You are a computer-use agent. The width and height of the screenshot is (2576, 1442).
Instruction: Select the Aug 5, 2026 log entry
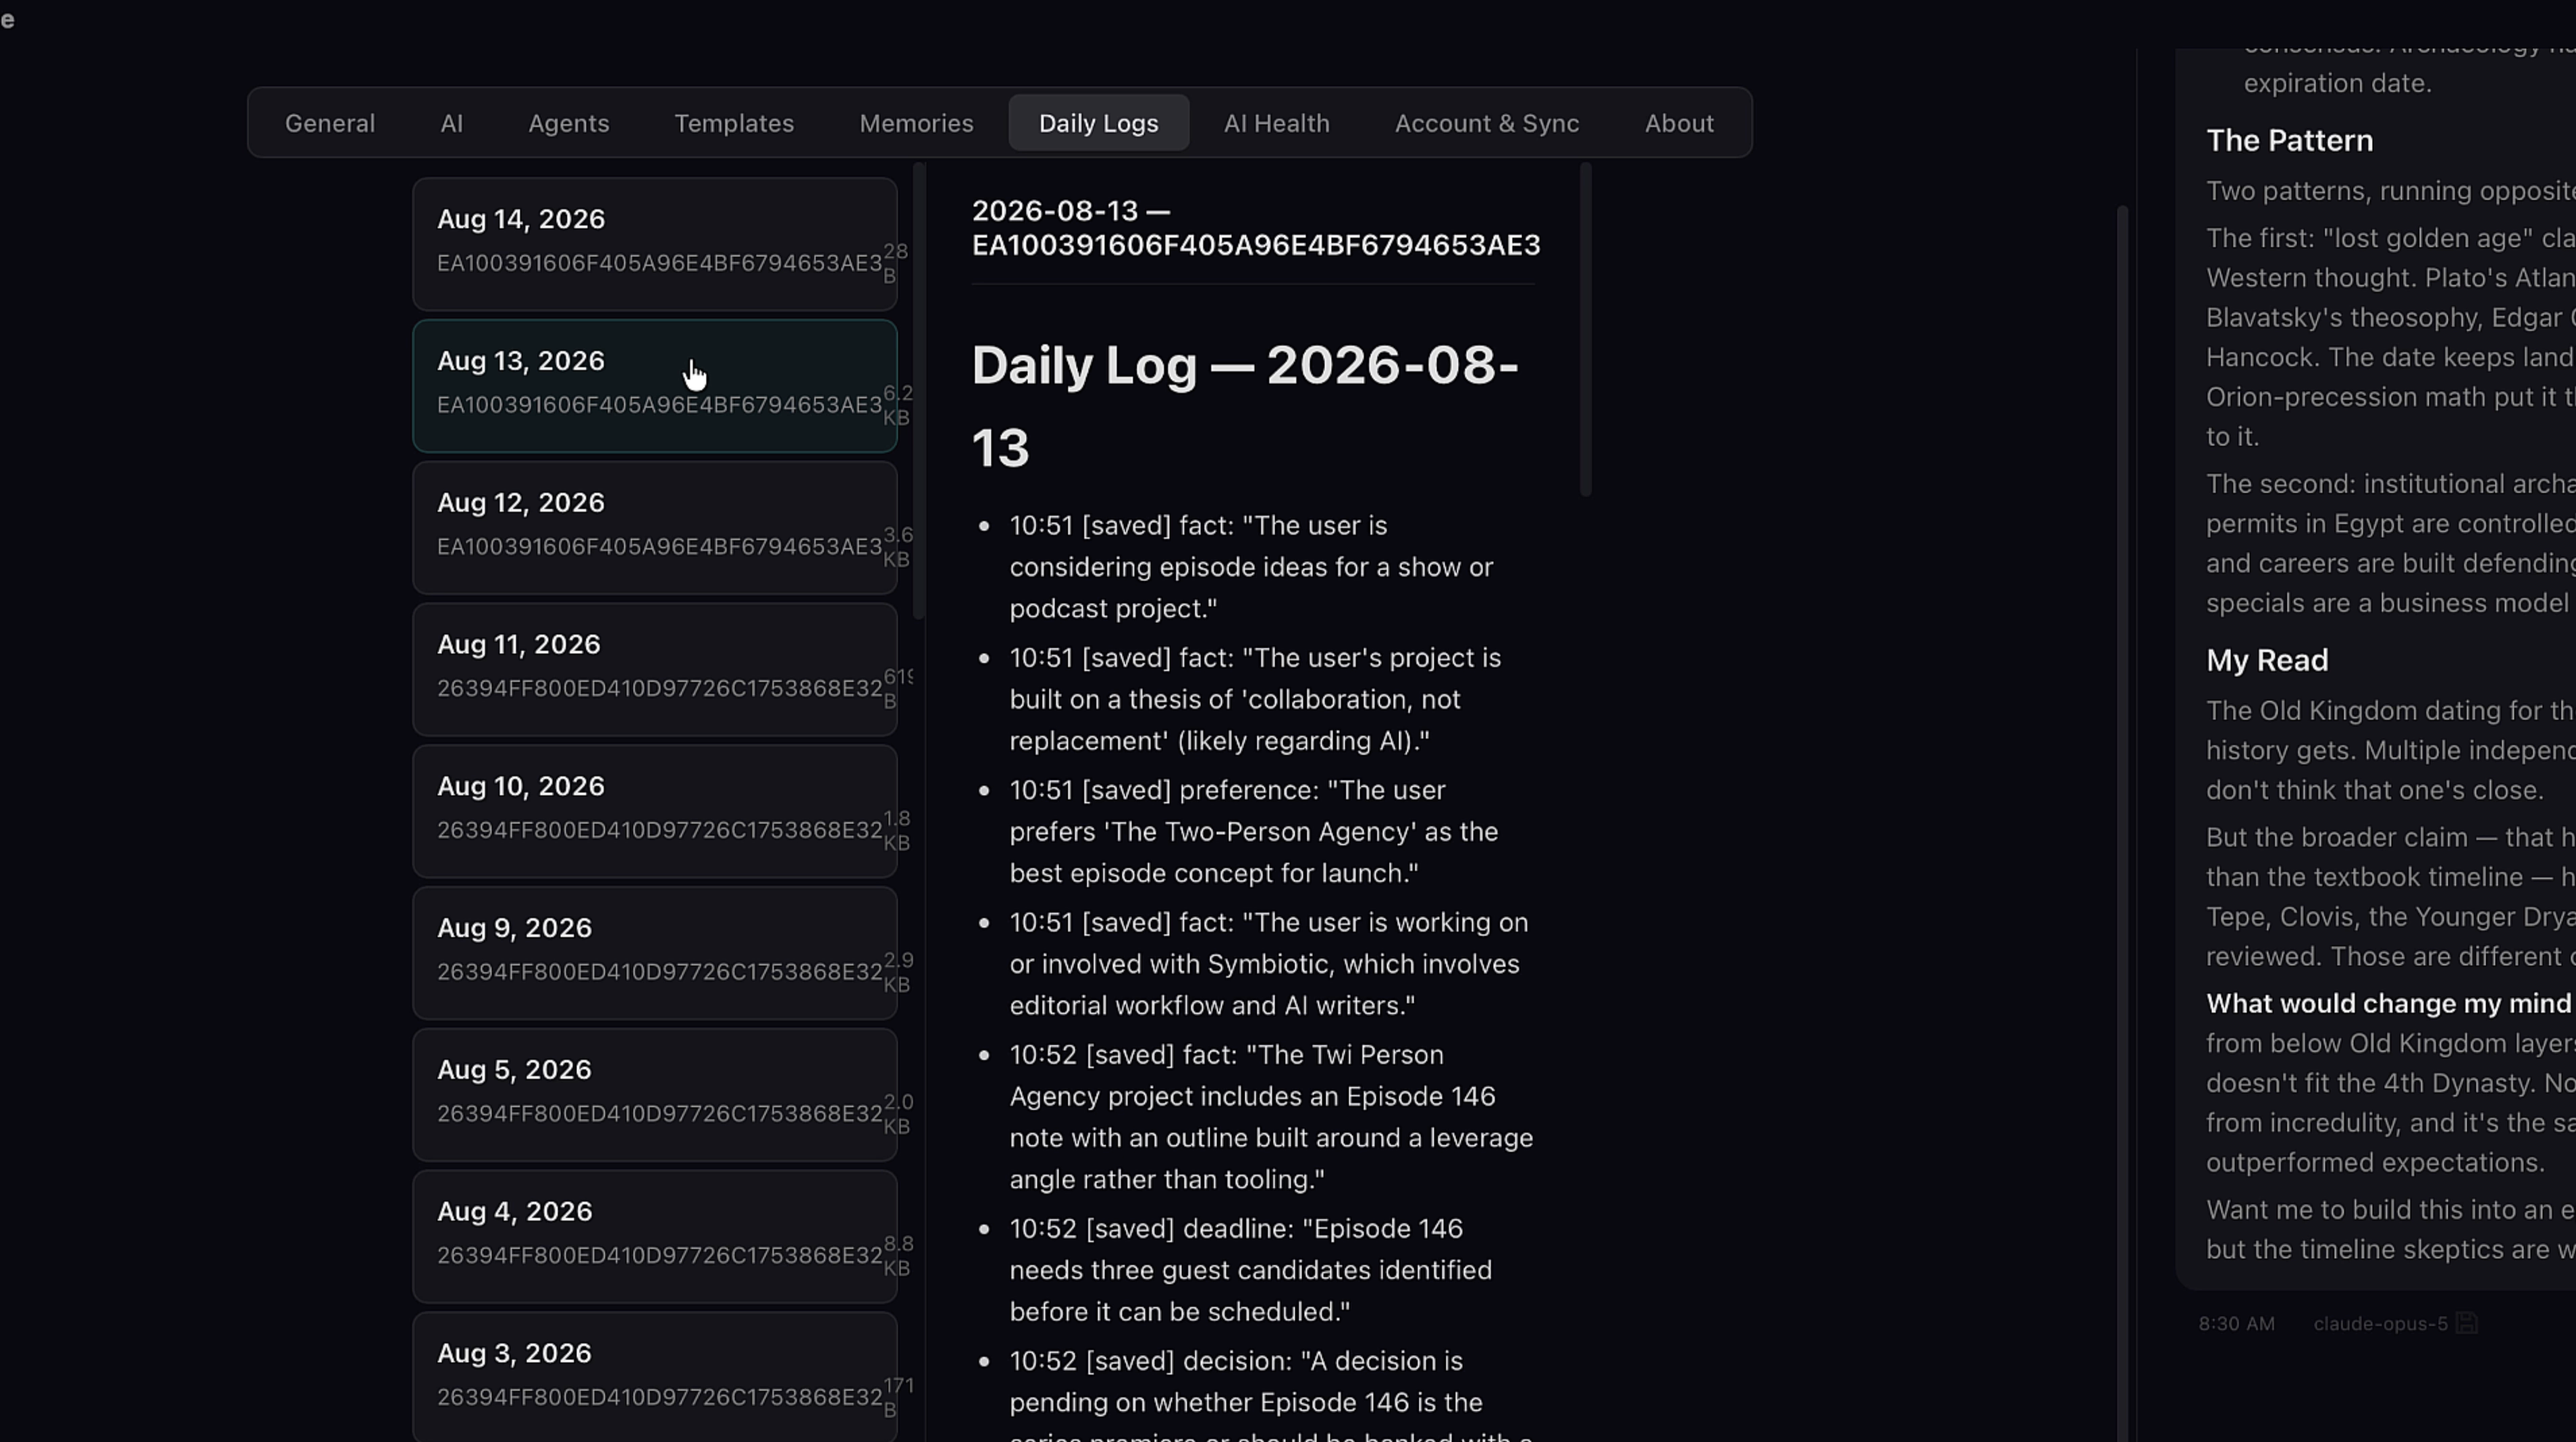coord(655,1096)
